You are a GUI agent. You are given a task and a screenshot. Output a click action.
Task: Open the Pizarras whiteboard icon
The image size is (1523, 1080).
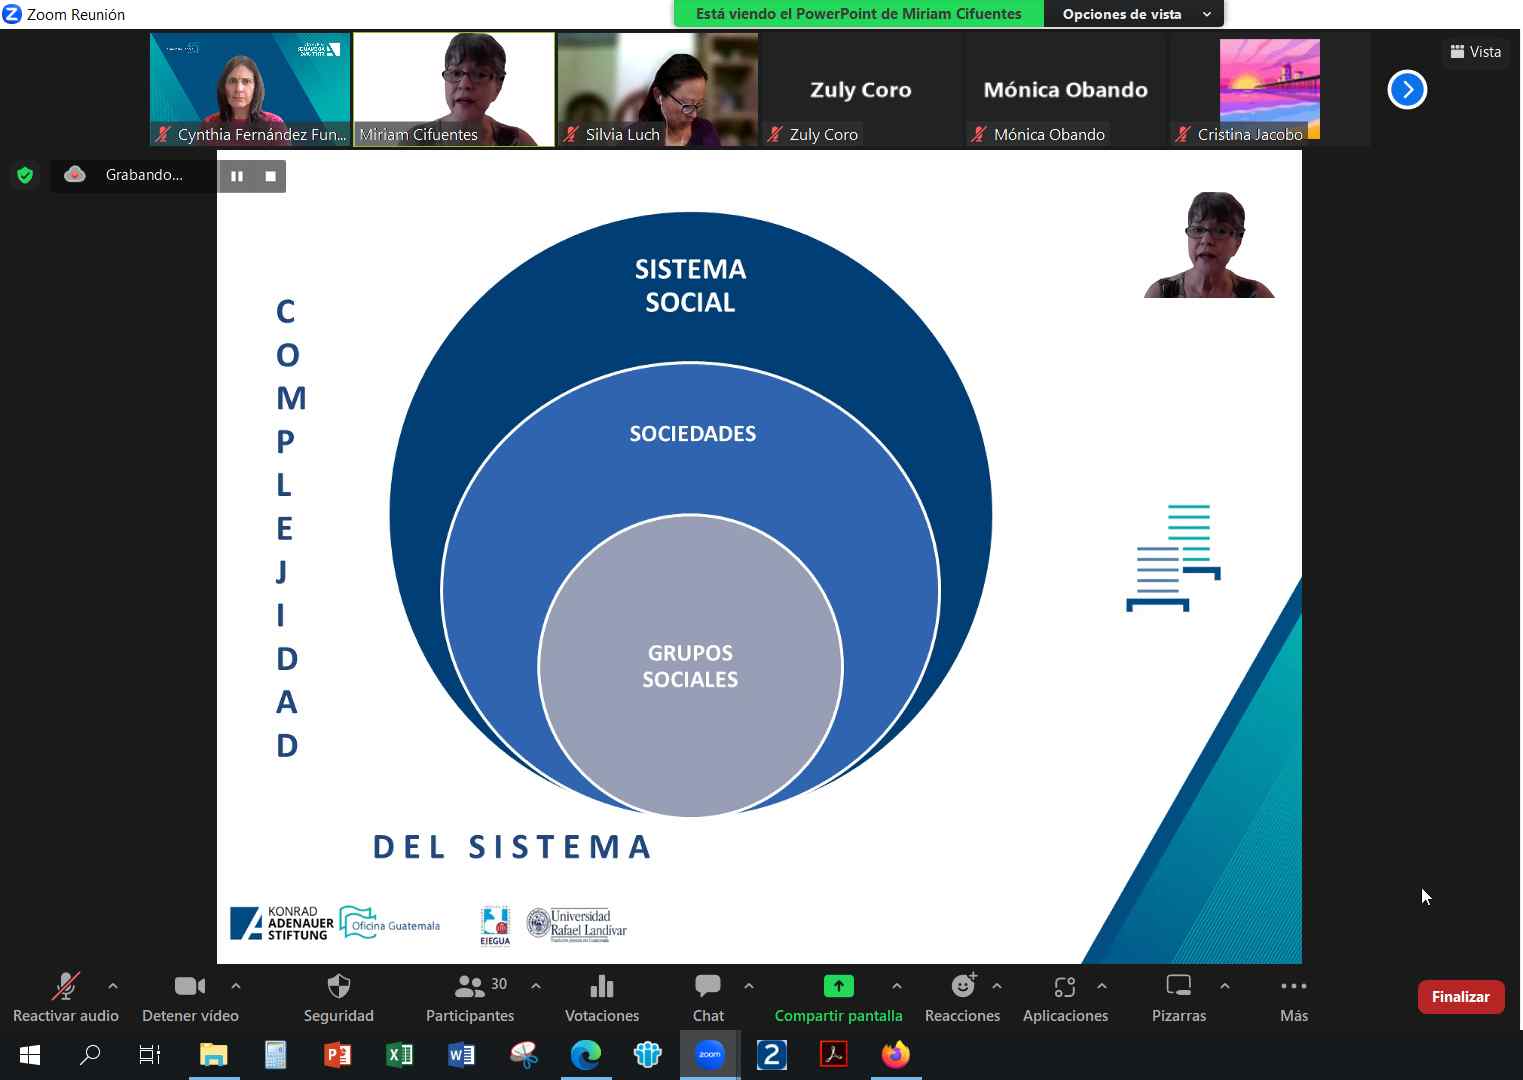pyautogui.click(x=1179, y=987)
